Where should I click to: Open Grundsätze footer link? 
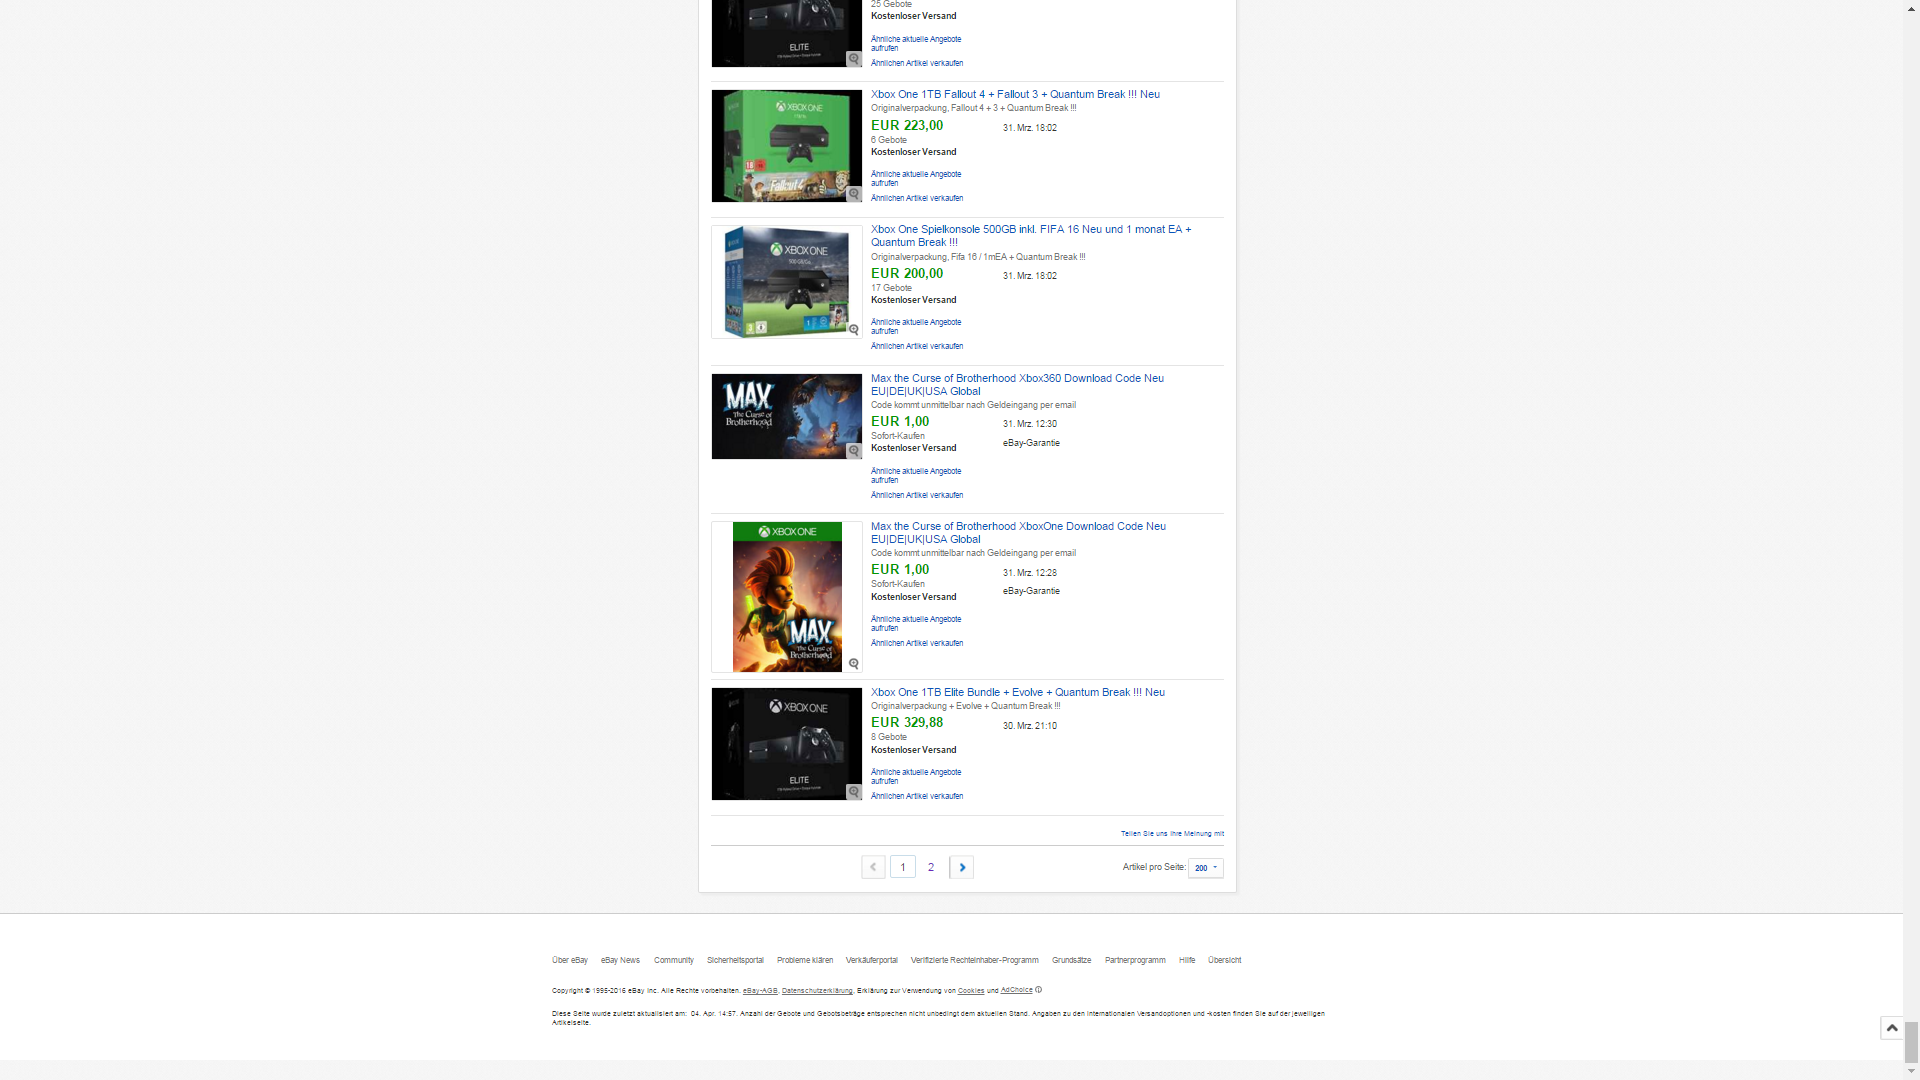coord(1072,960)
